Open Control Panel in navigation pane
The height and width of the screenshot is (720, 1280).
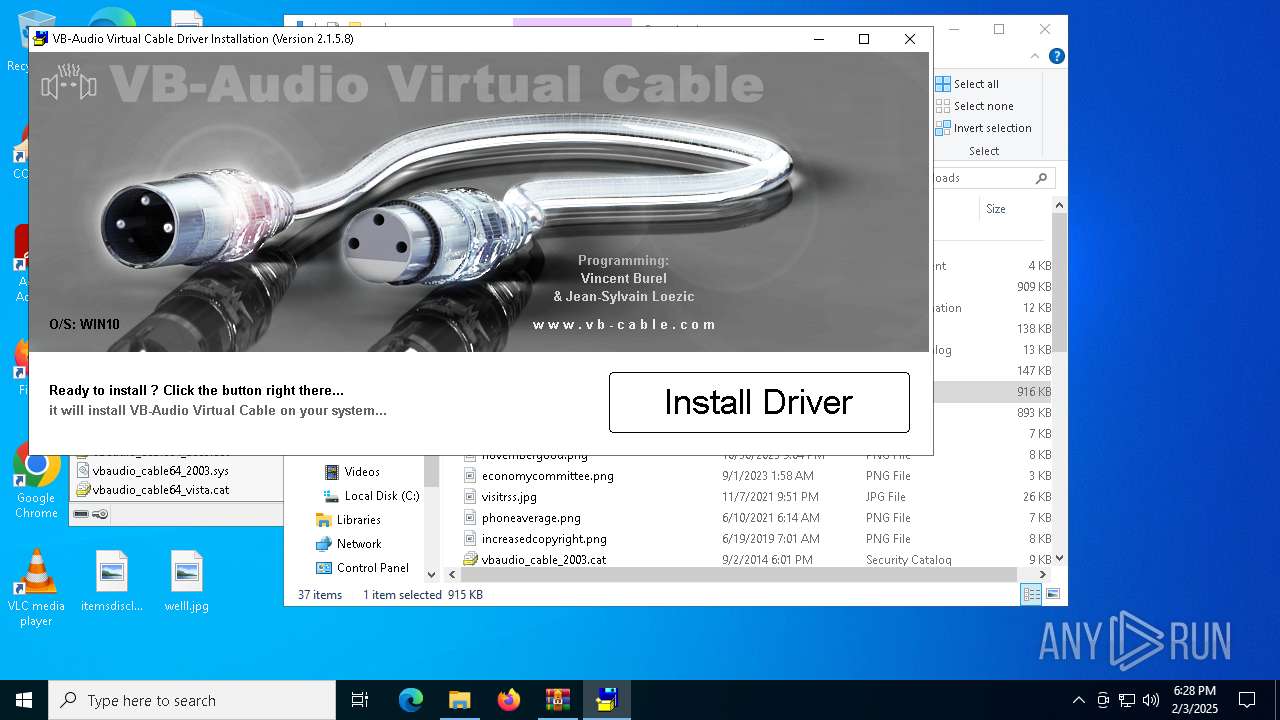coord(362,568)
